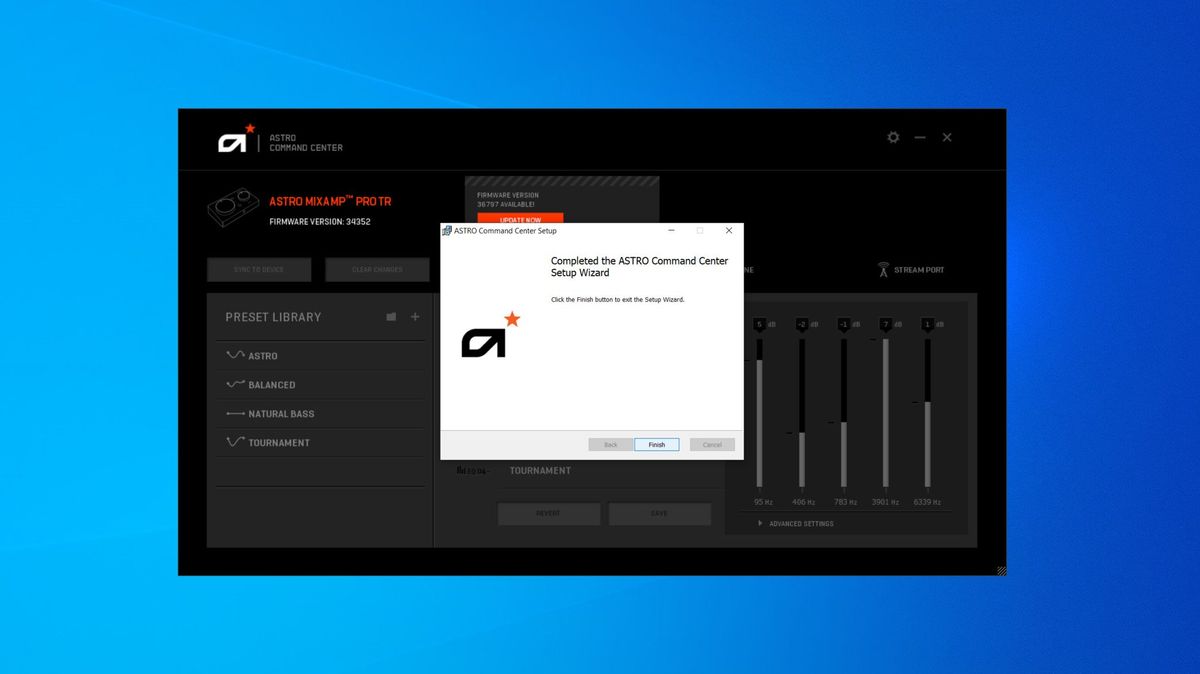Click the 1 dB value marker above 6339 Hz
1200x674 pixels.
pos(928,324)
